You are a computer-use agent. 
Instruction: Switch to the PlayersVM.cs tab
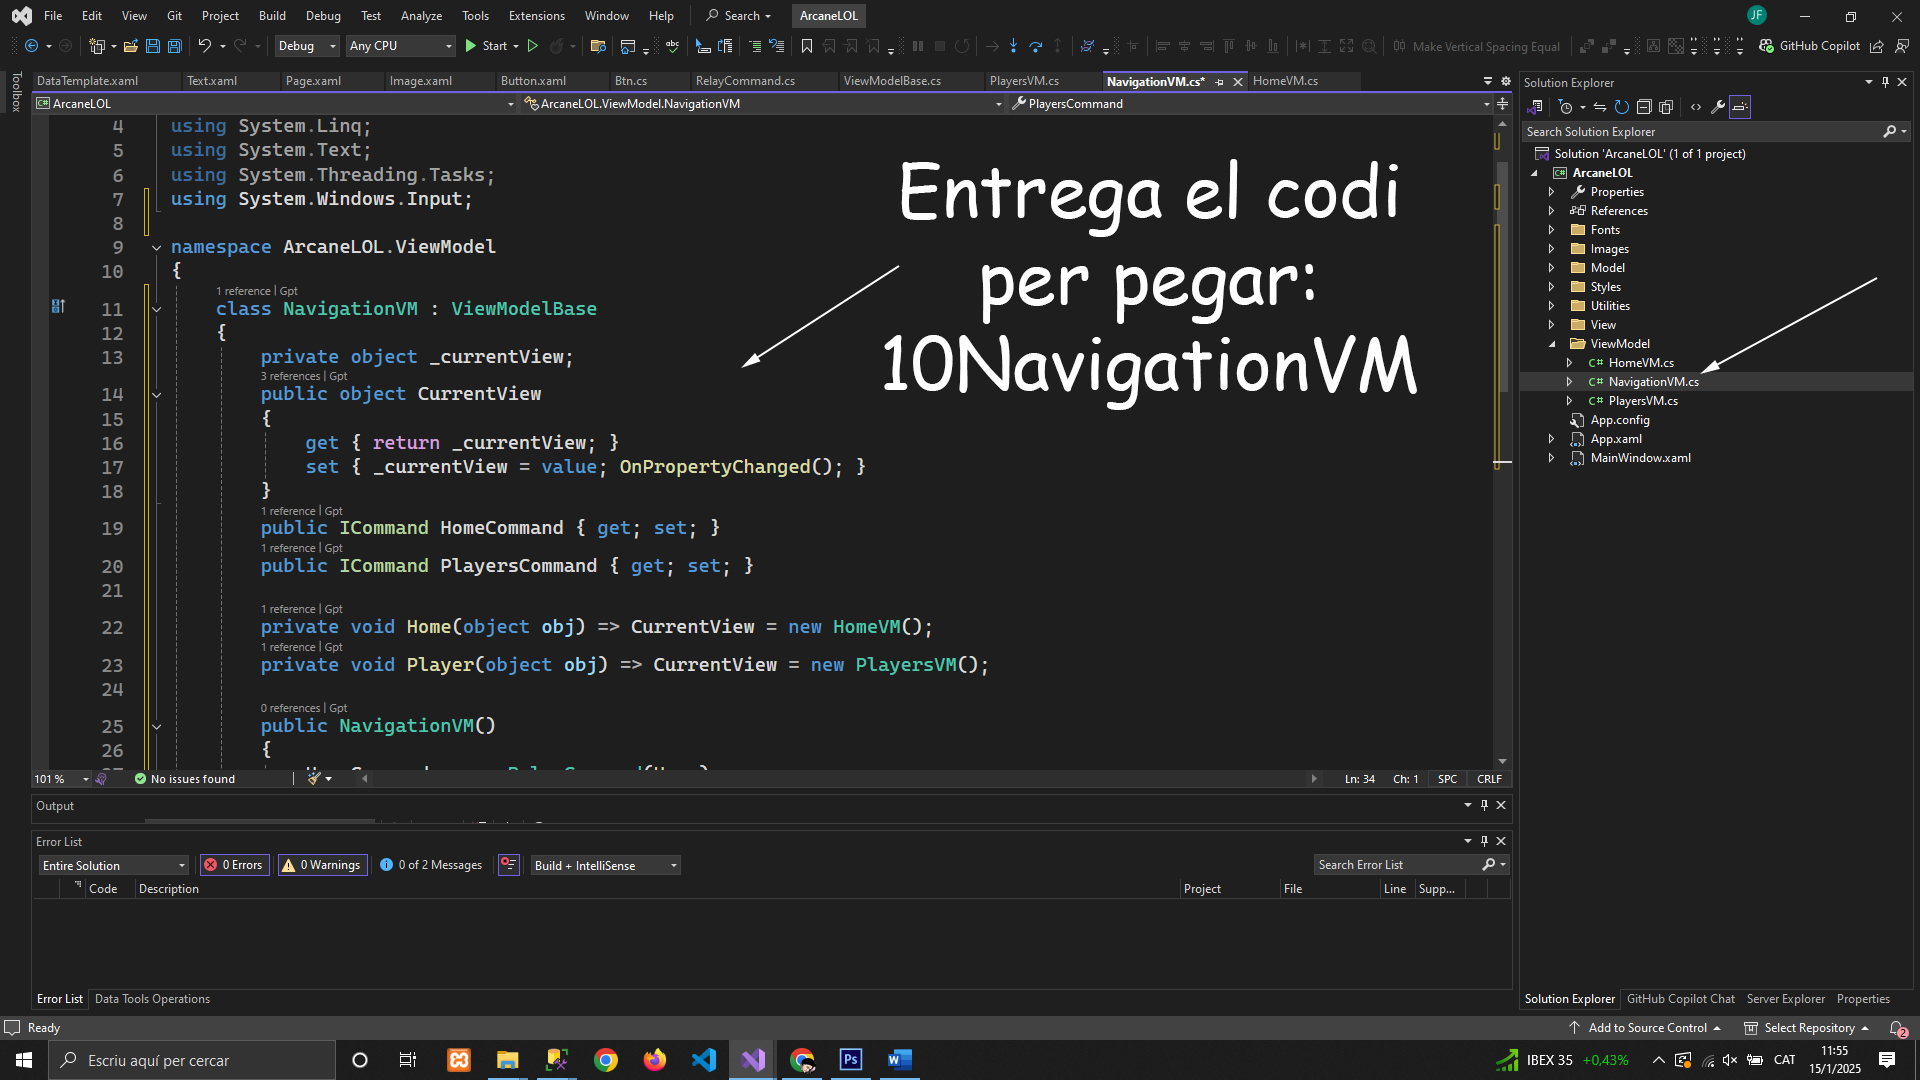1024,81
